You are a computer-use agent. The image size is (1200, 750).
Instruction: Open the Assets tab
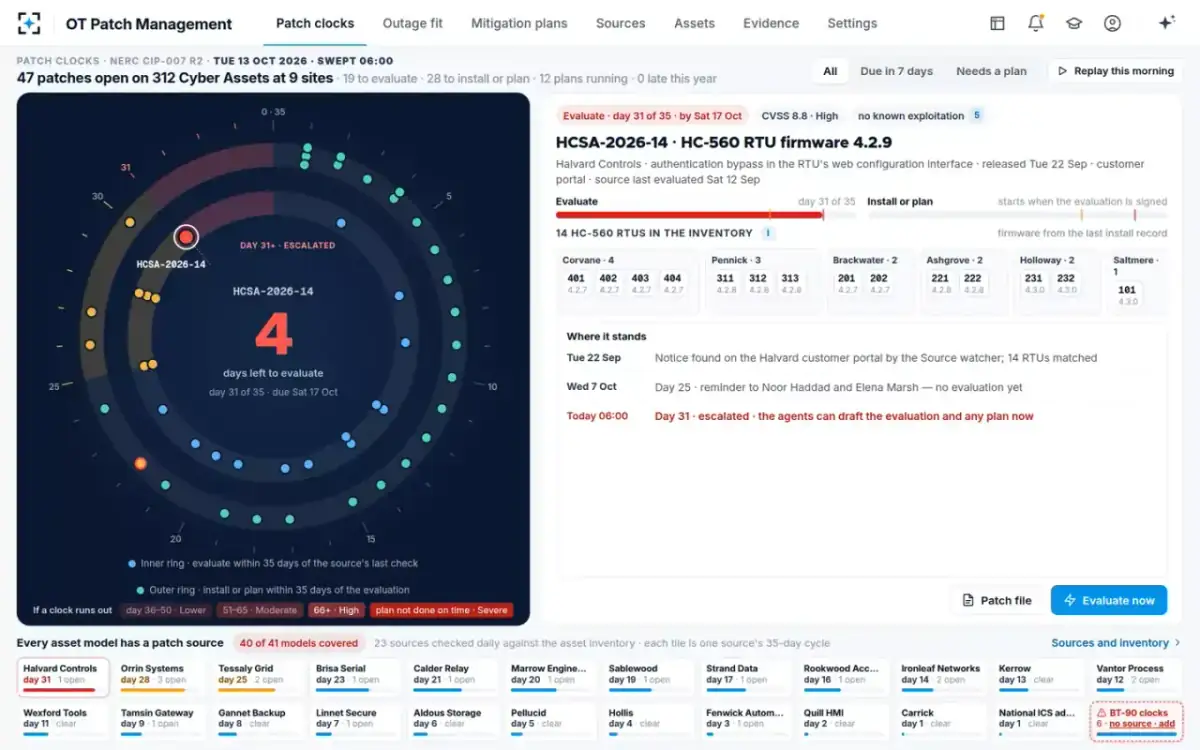pos(694,23)
